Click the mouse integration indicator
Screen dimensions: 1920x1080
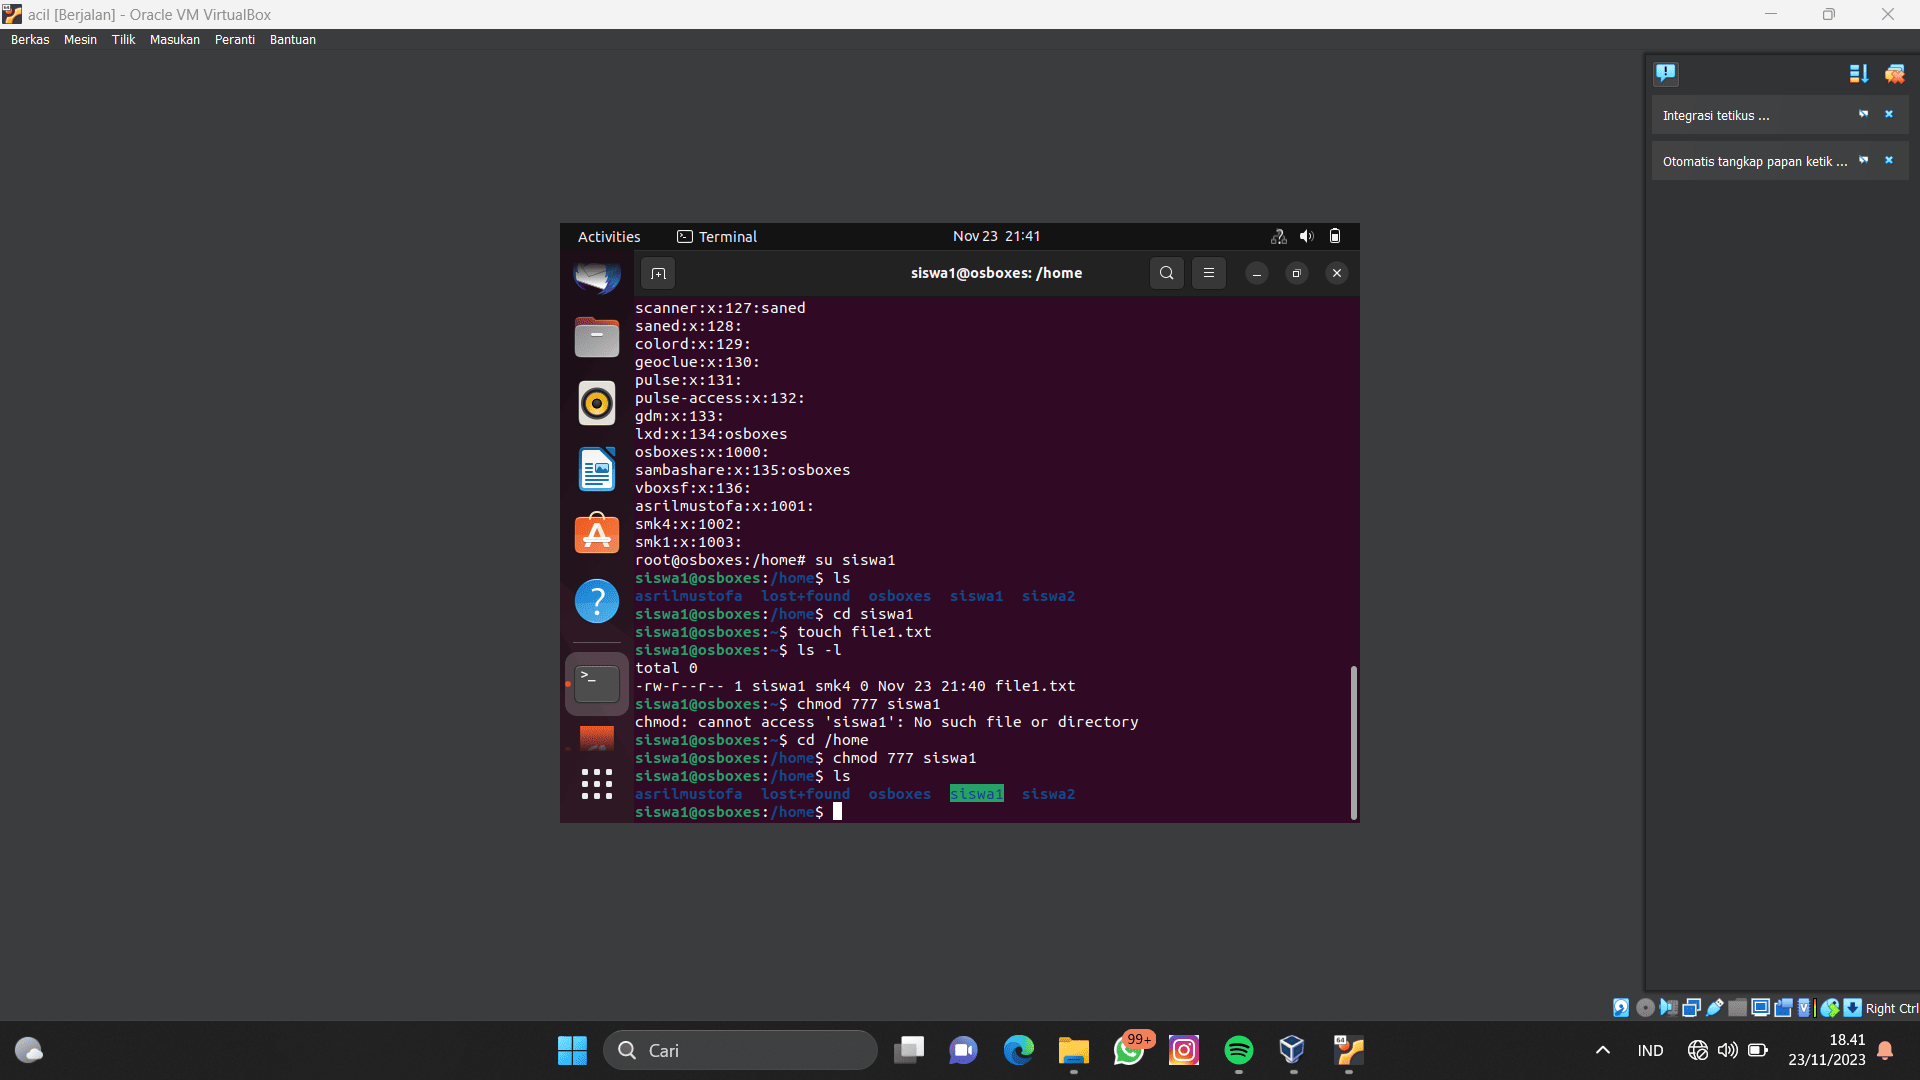pos(1830,1008)
